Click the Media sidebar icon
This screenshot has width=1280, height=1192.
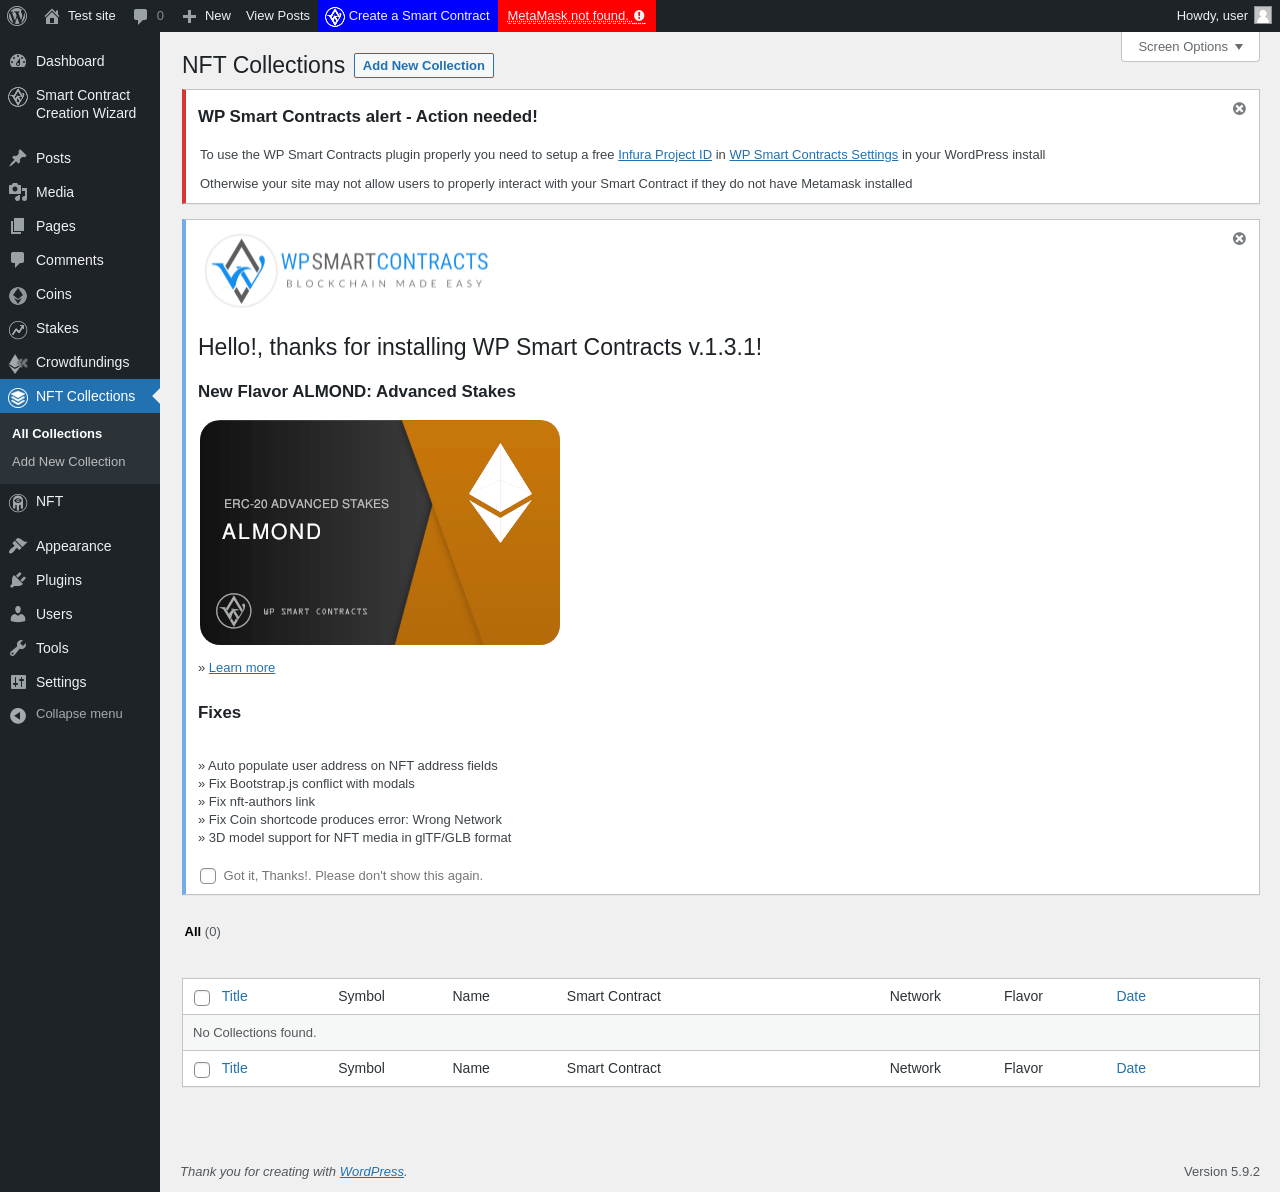tap(18, 192)
